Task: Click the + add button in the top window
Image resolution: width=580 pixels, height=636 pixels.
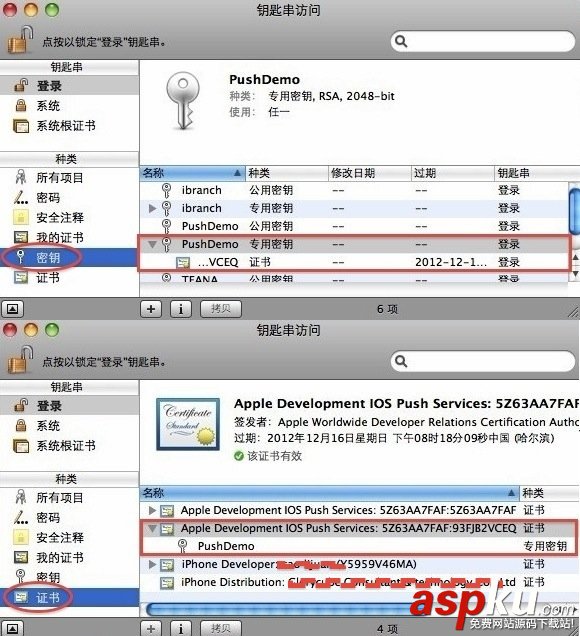Action: 151,309
